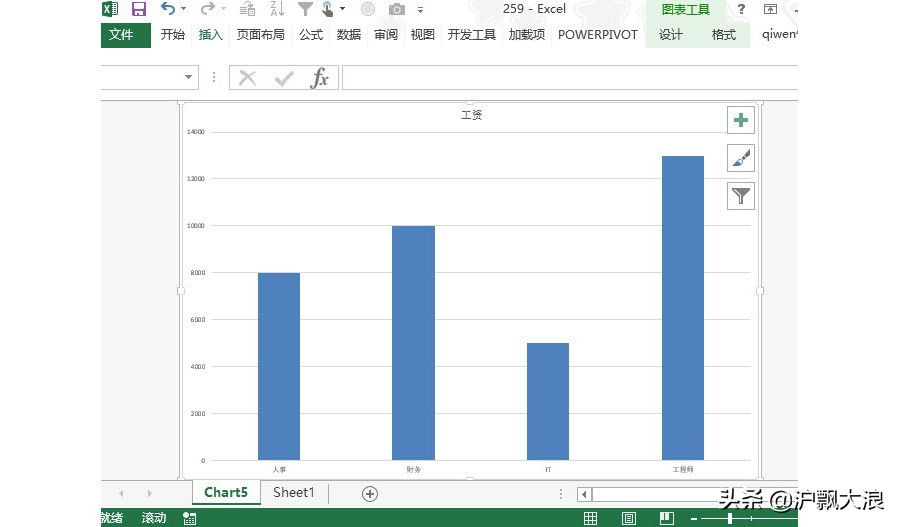Click the Save icon in quick access toolbar
This screenshot has height=527, width=900.
139,9
